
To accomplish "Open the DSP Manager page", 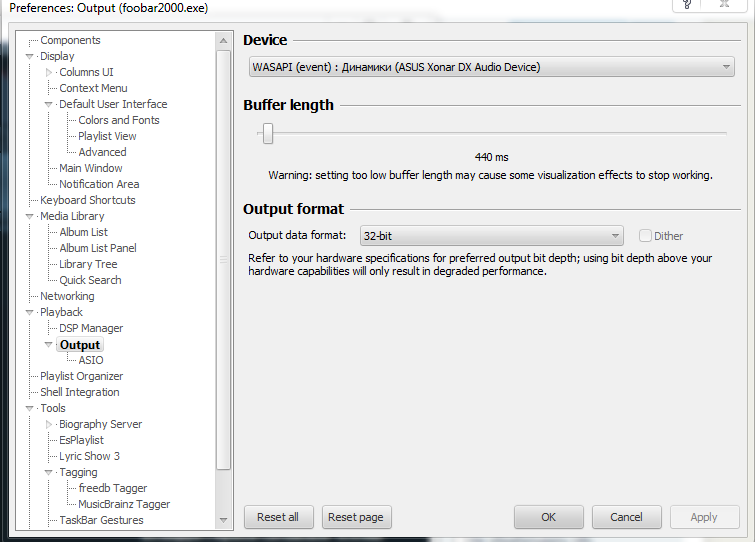I will coord(91,328).
